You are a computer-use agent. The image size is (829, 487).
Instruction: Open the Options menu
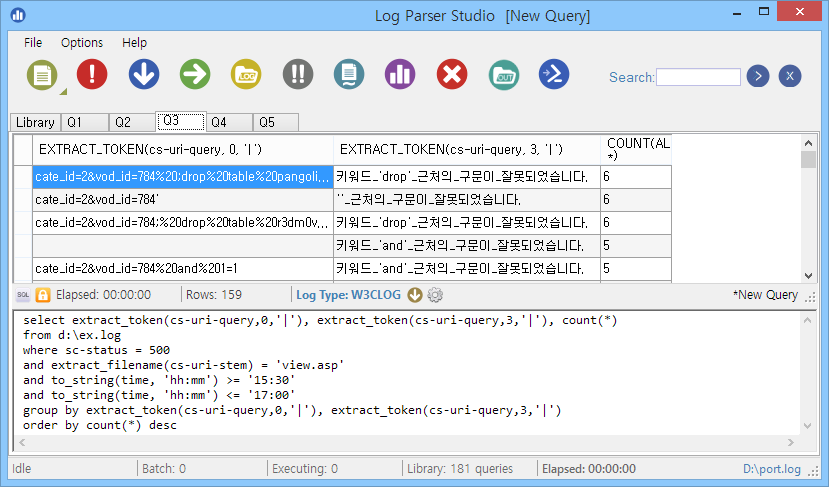coord(82,43)
